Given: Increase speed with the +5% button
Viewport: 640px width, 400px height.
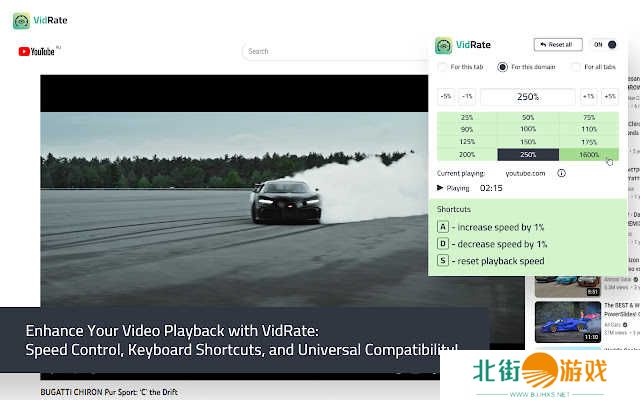Looking at the screenshot, I should pos(610,97).
